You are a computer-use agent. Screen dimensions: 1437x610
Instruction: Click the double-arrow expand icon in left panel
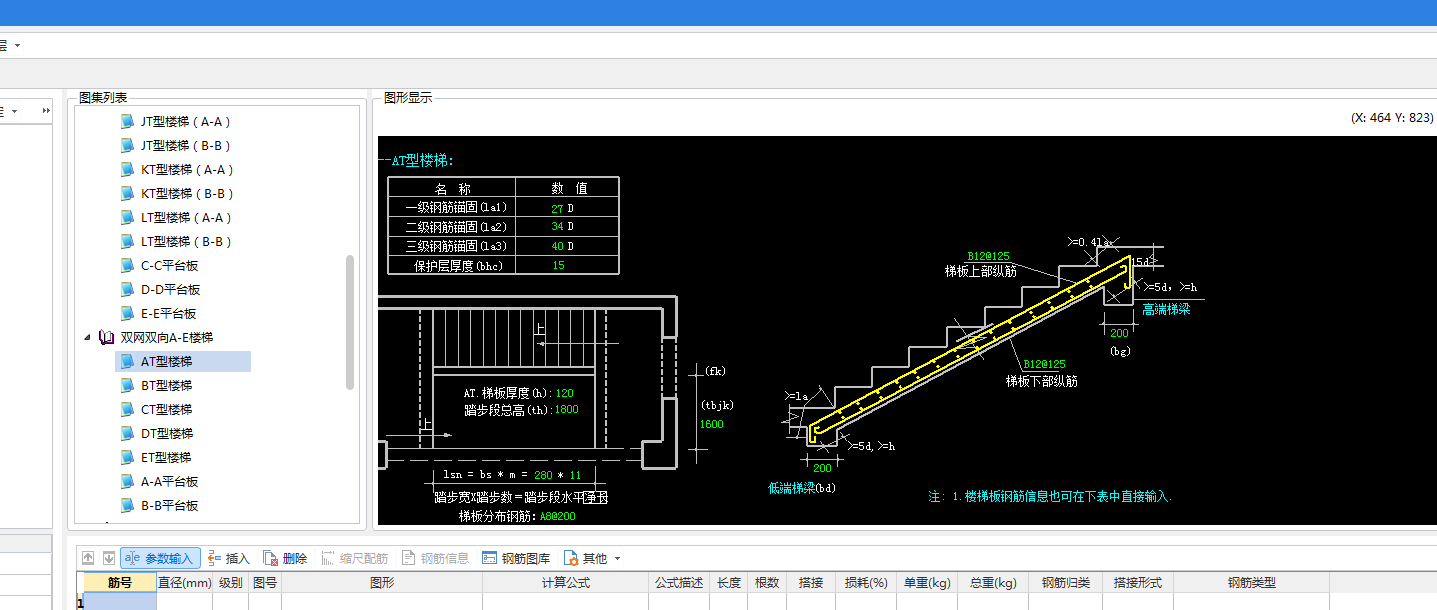[45, 110]
